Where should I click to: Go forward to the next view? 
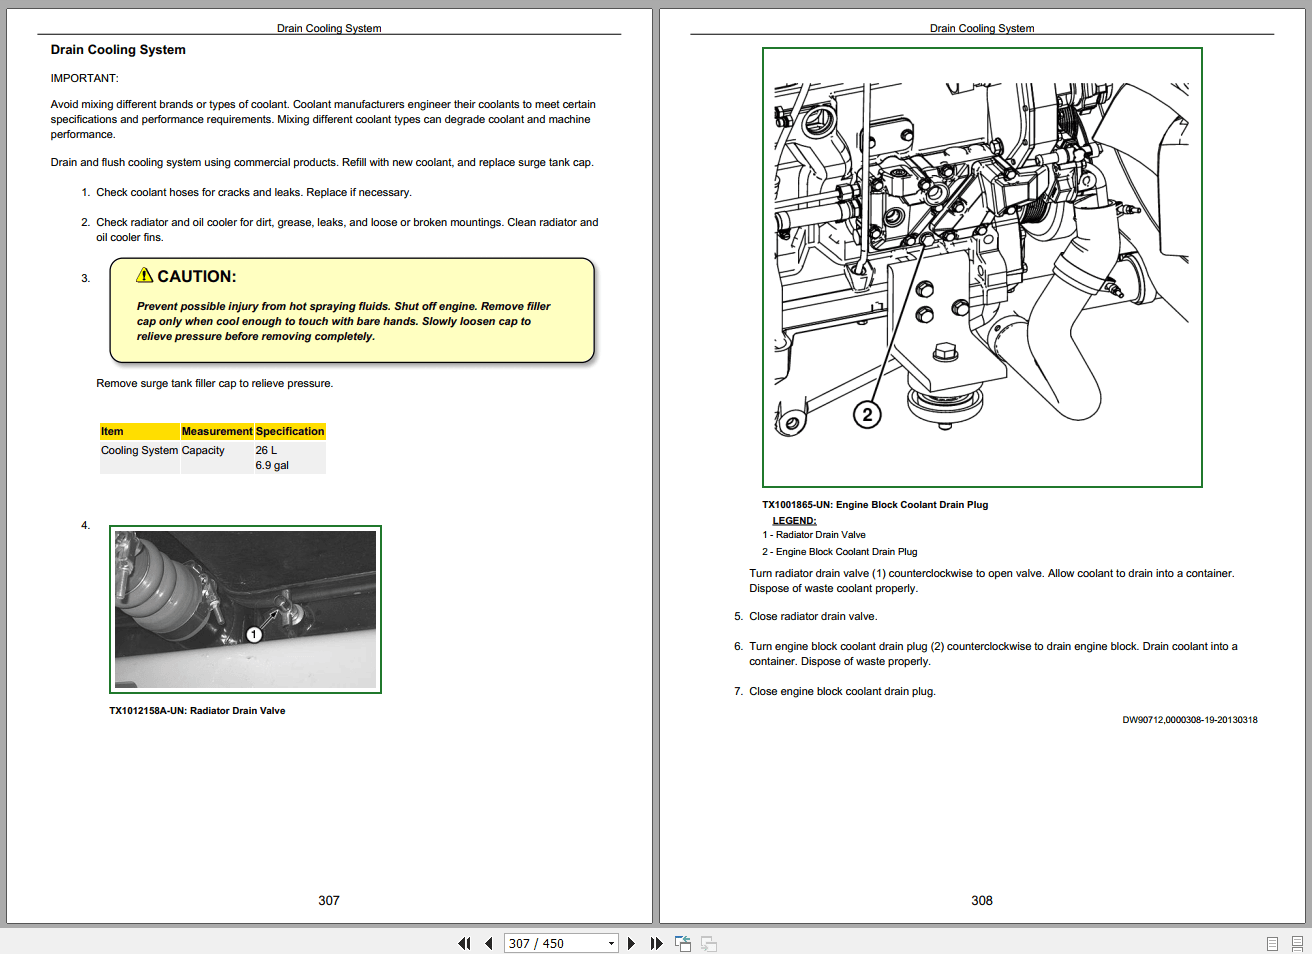click(x=708, y=943)
